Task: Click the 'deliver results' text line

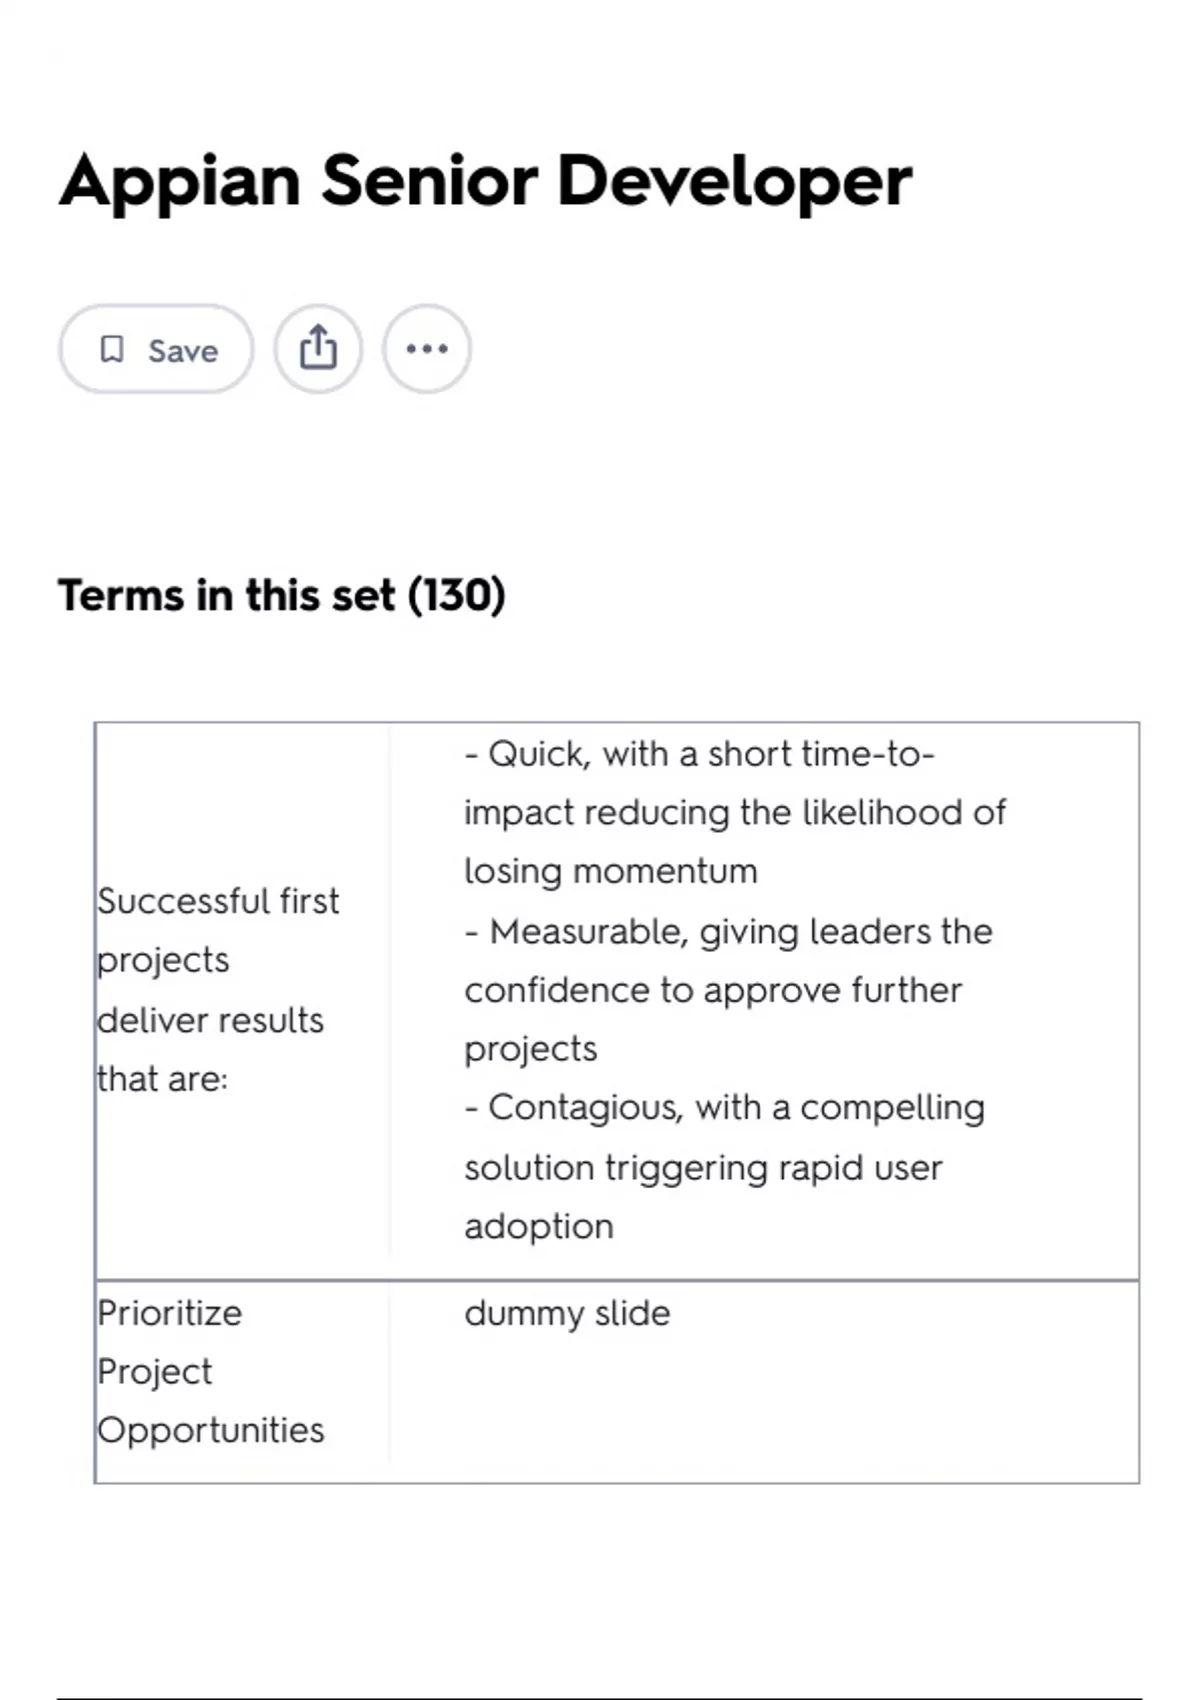Action: [210, 1020]
